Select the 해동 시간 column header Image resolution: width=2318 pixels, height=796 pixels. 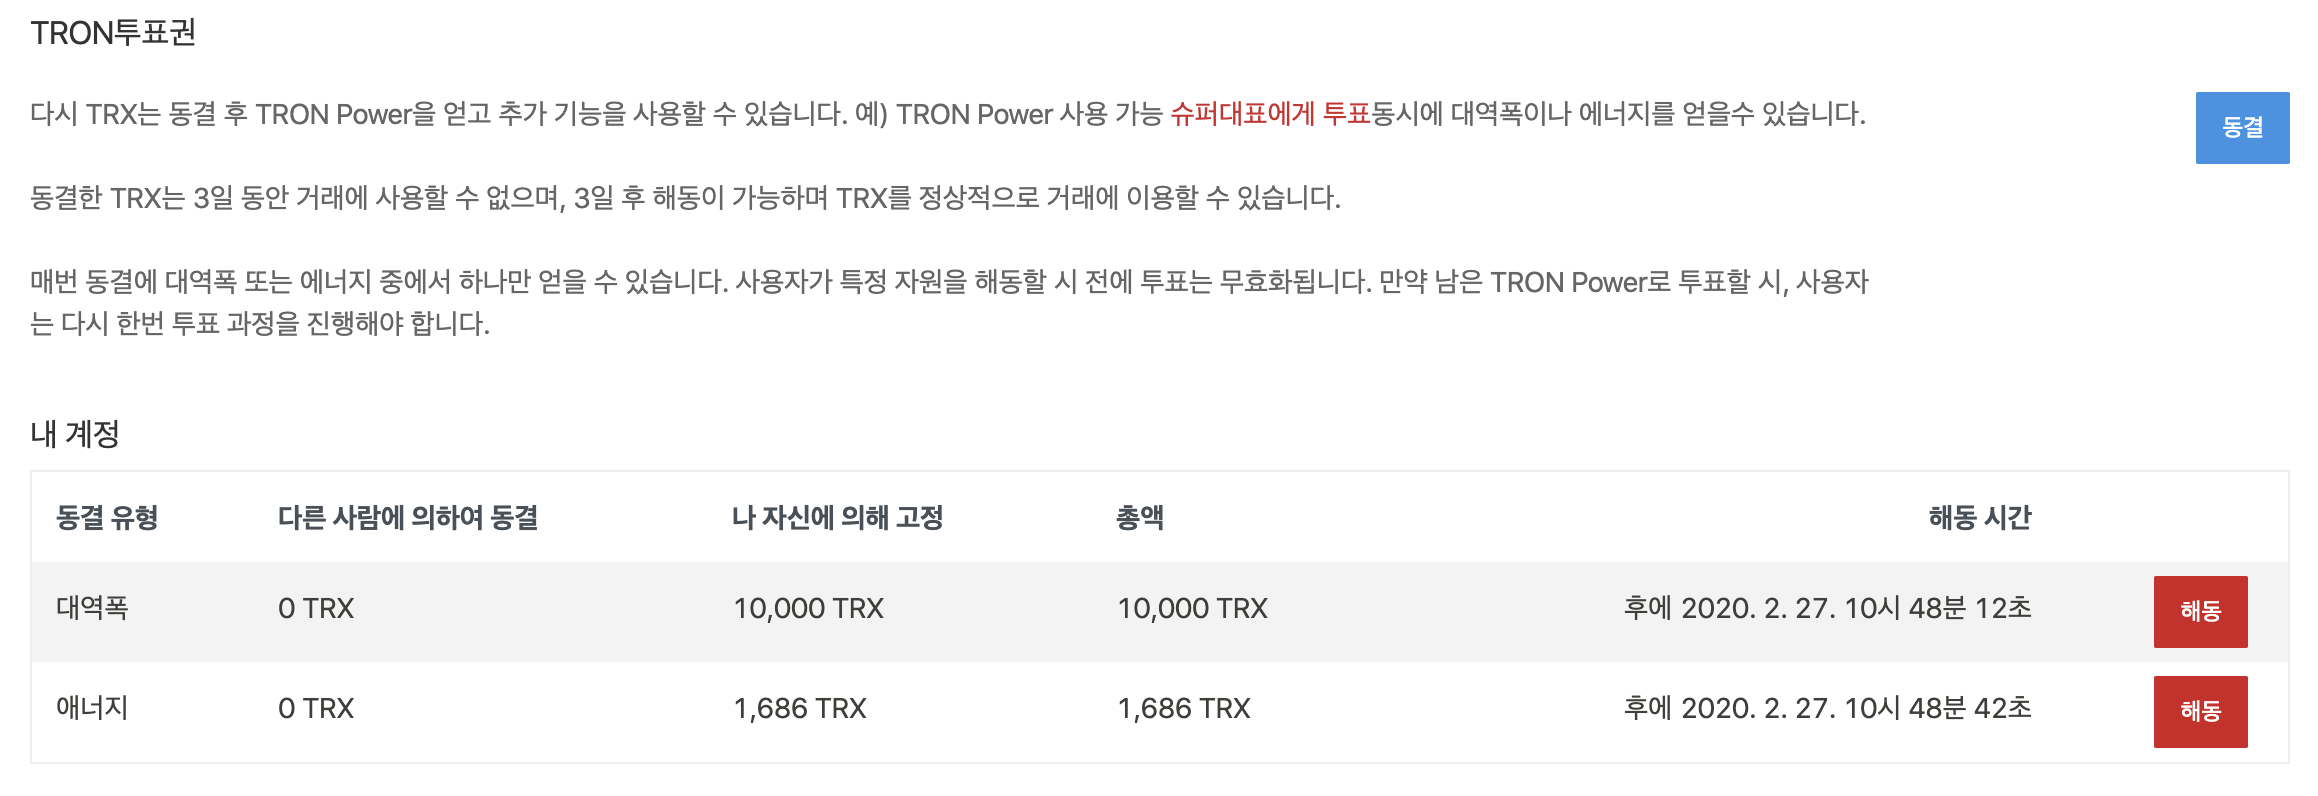[x=1980, y=517]
